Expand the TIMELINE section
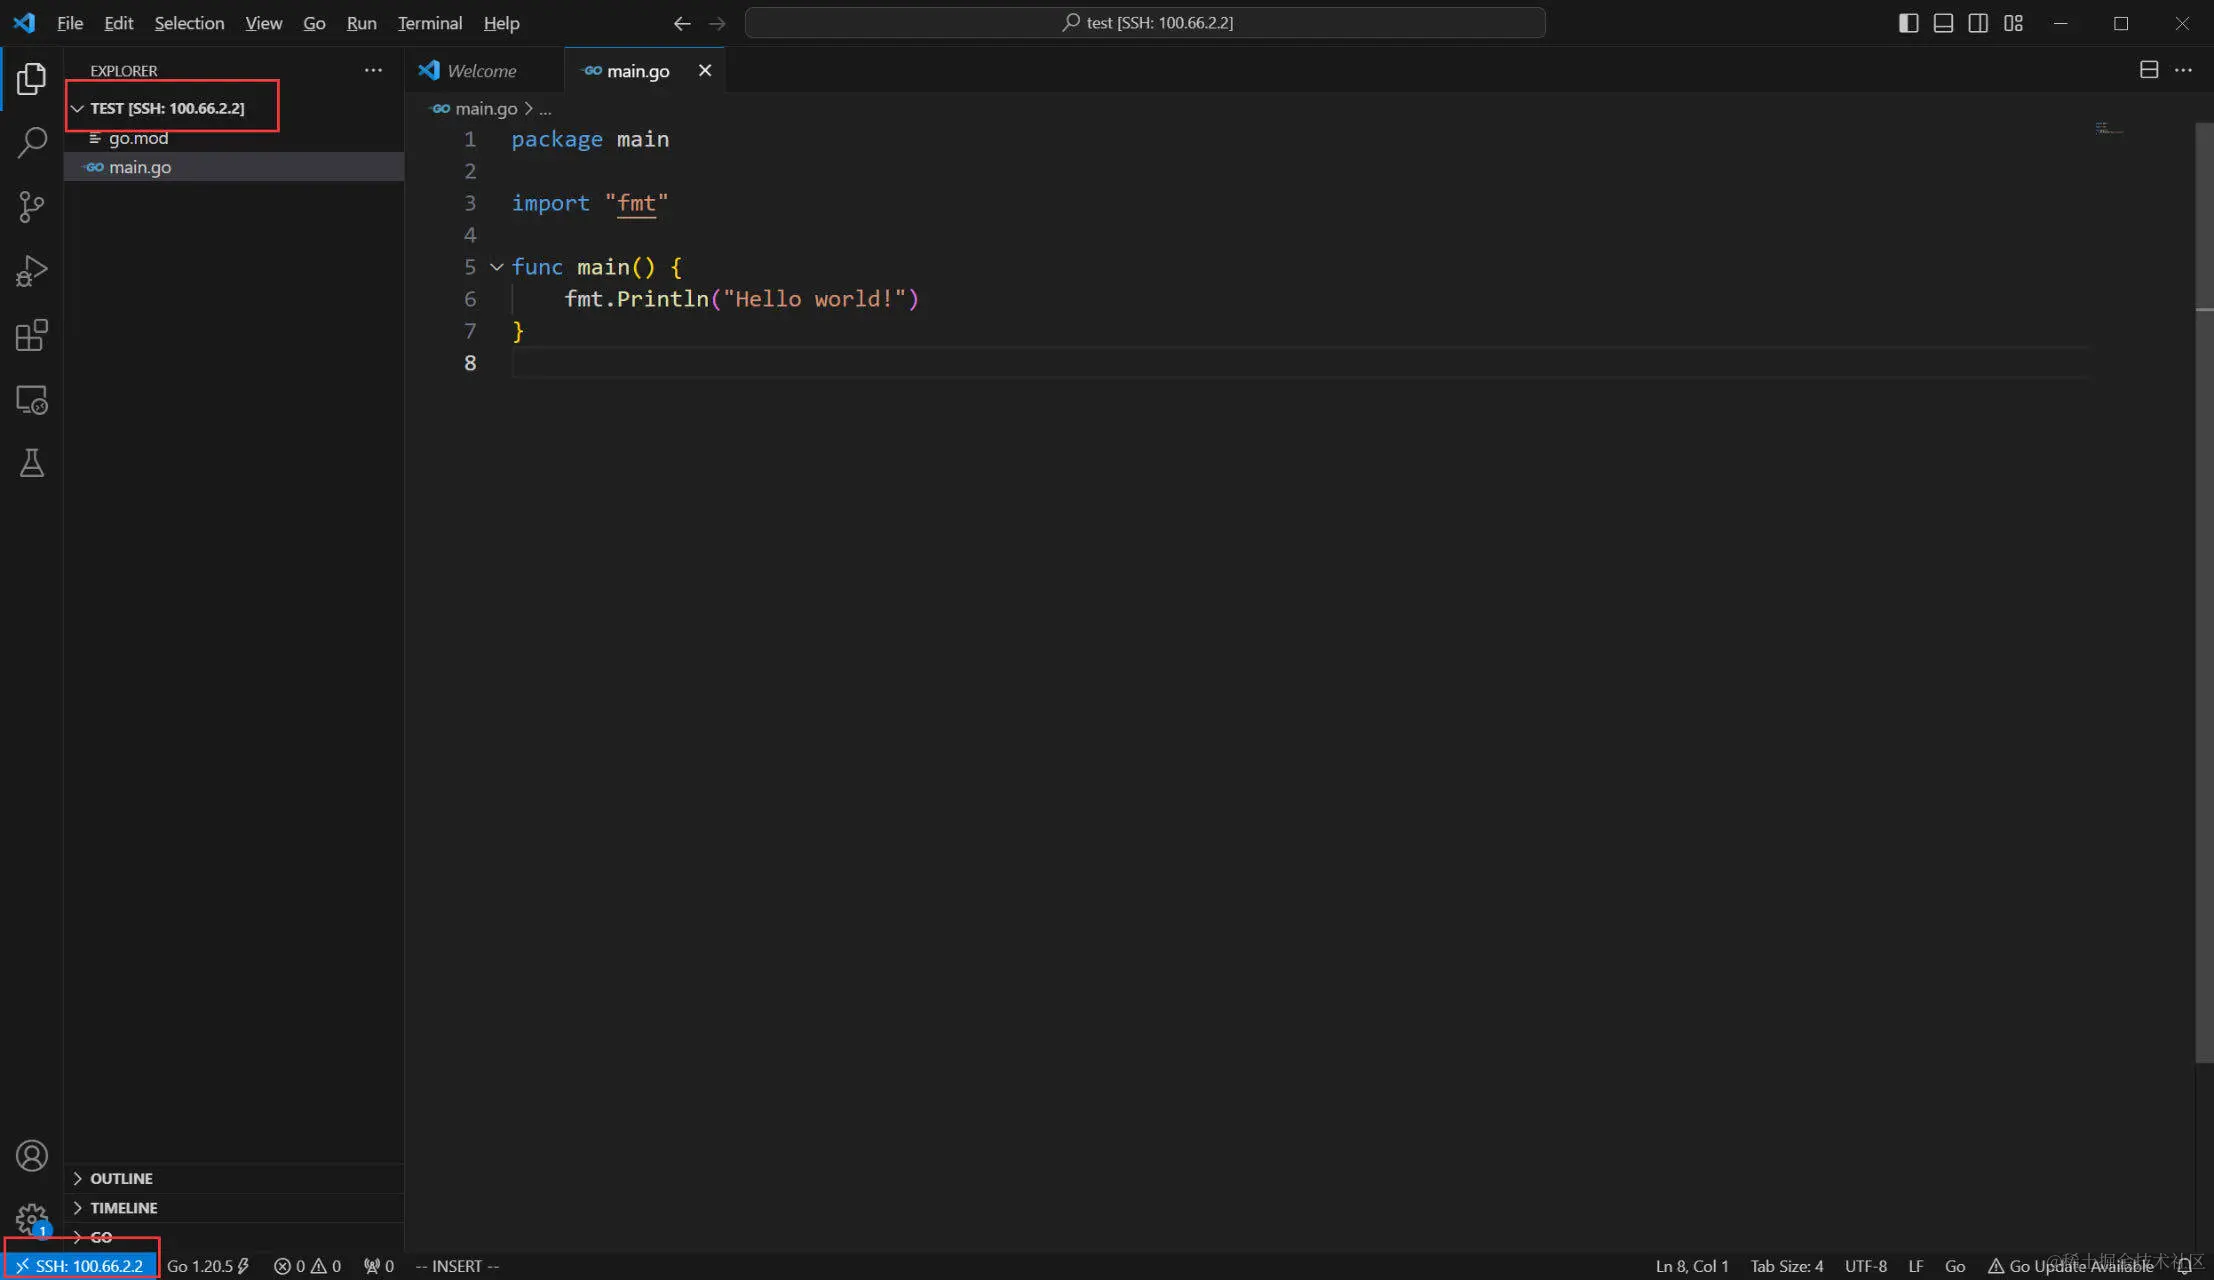The width and height of the screenshot is (2214, 1280). [x=123, y=1208]
